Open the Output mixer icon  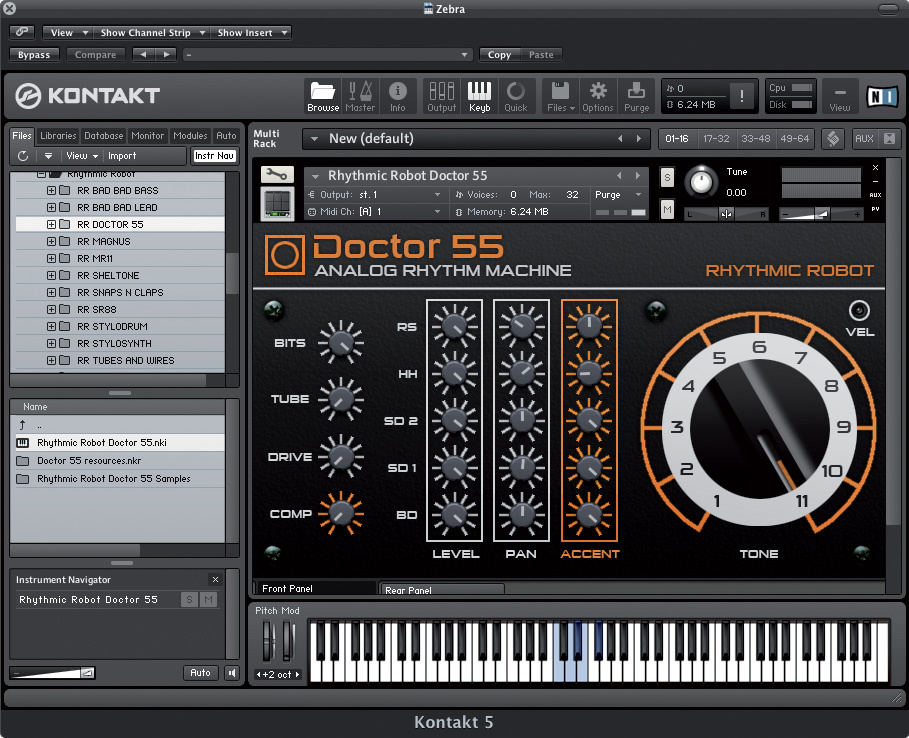click(441, 96)
